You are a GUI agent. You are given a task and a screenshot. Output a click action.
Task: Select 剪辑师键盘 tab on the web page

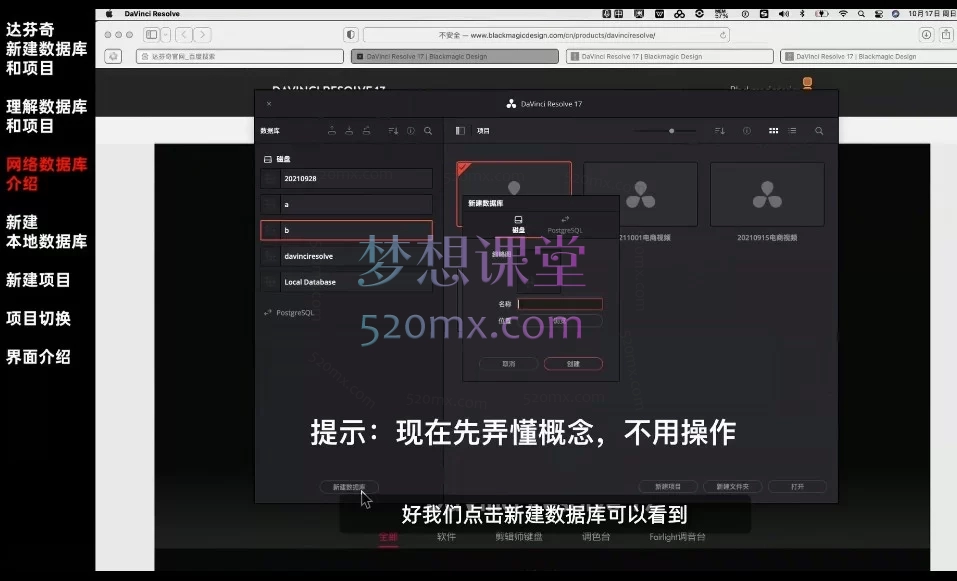[x=519, y=537]
